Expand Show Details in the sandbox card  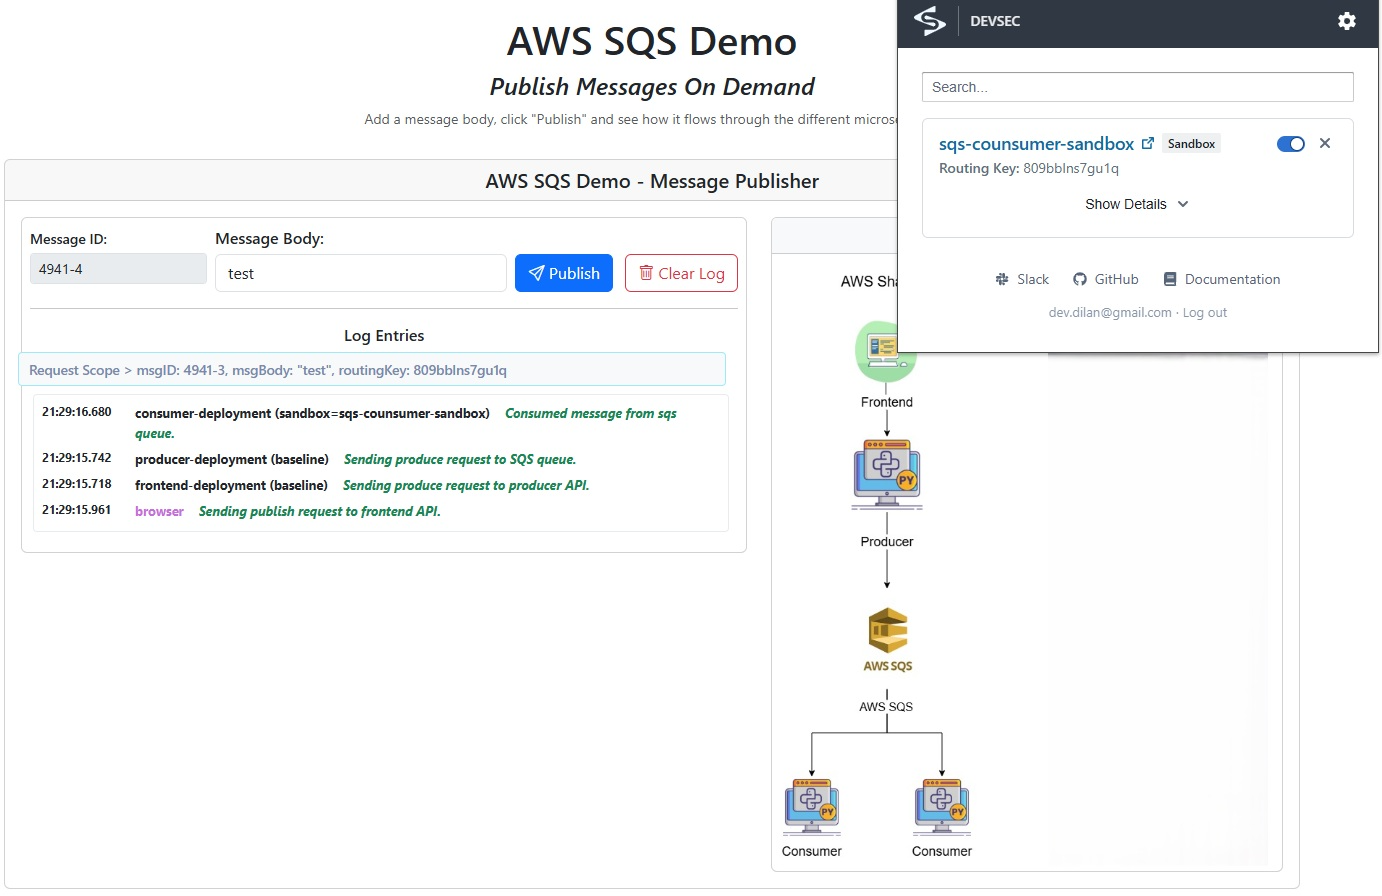tap(1137, 204)
